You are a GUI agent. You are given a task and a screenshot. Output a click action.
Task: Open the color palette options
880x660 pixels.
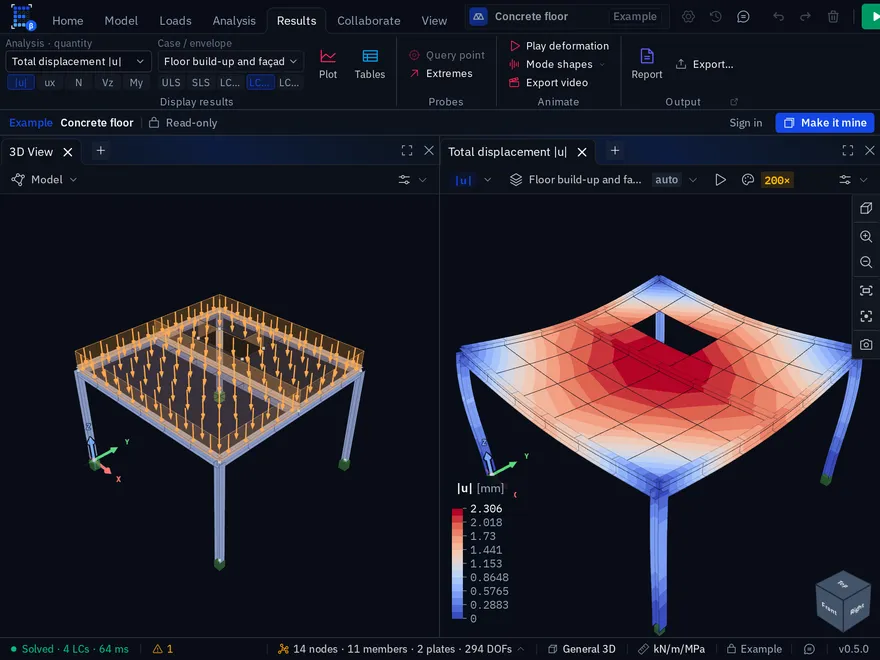(748, 180)
